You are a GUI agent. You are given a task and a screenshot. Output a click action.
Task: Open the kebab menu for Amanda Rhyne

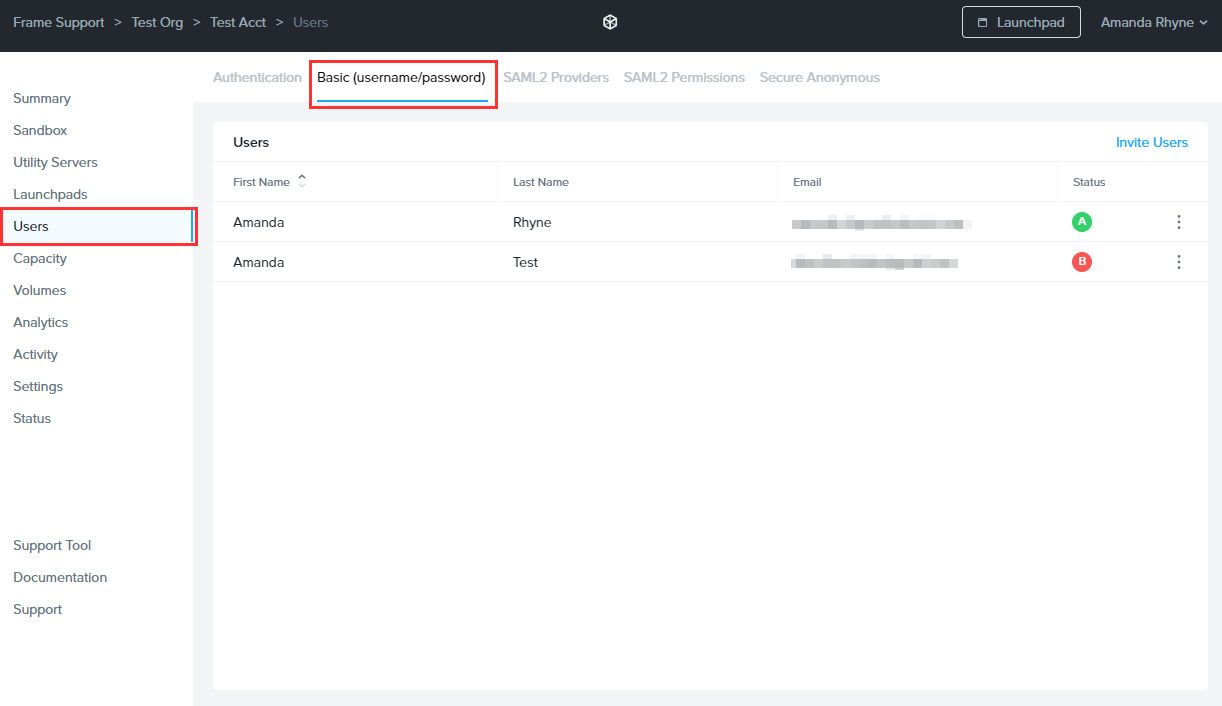click(x=1179, y=222)
